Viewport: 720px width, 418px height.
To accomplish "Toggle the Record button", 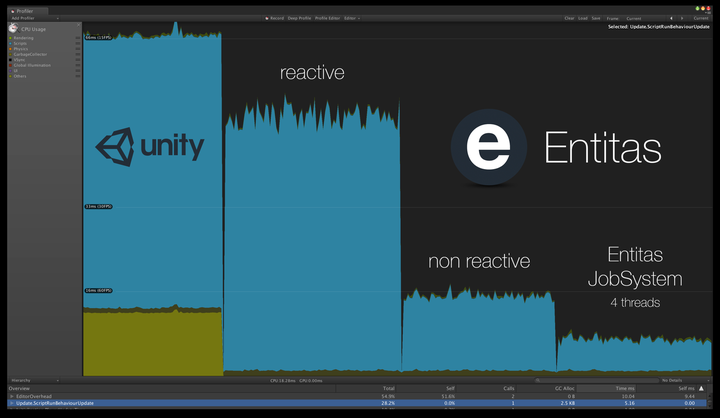I will (x=275, y=18).
